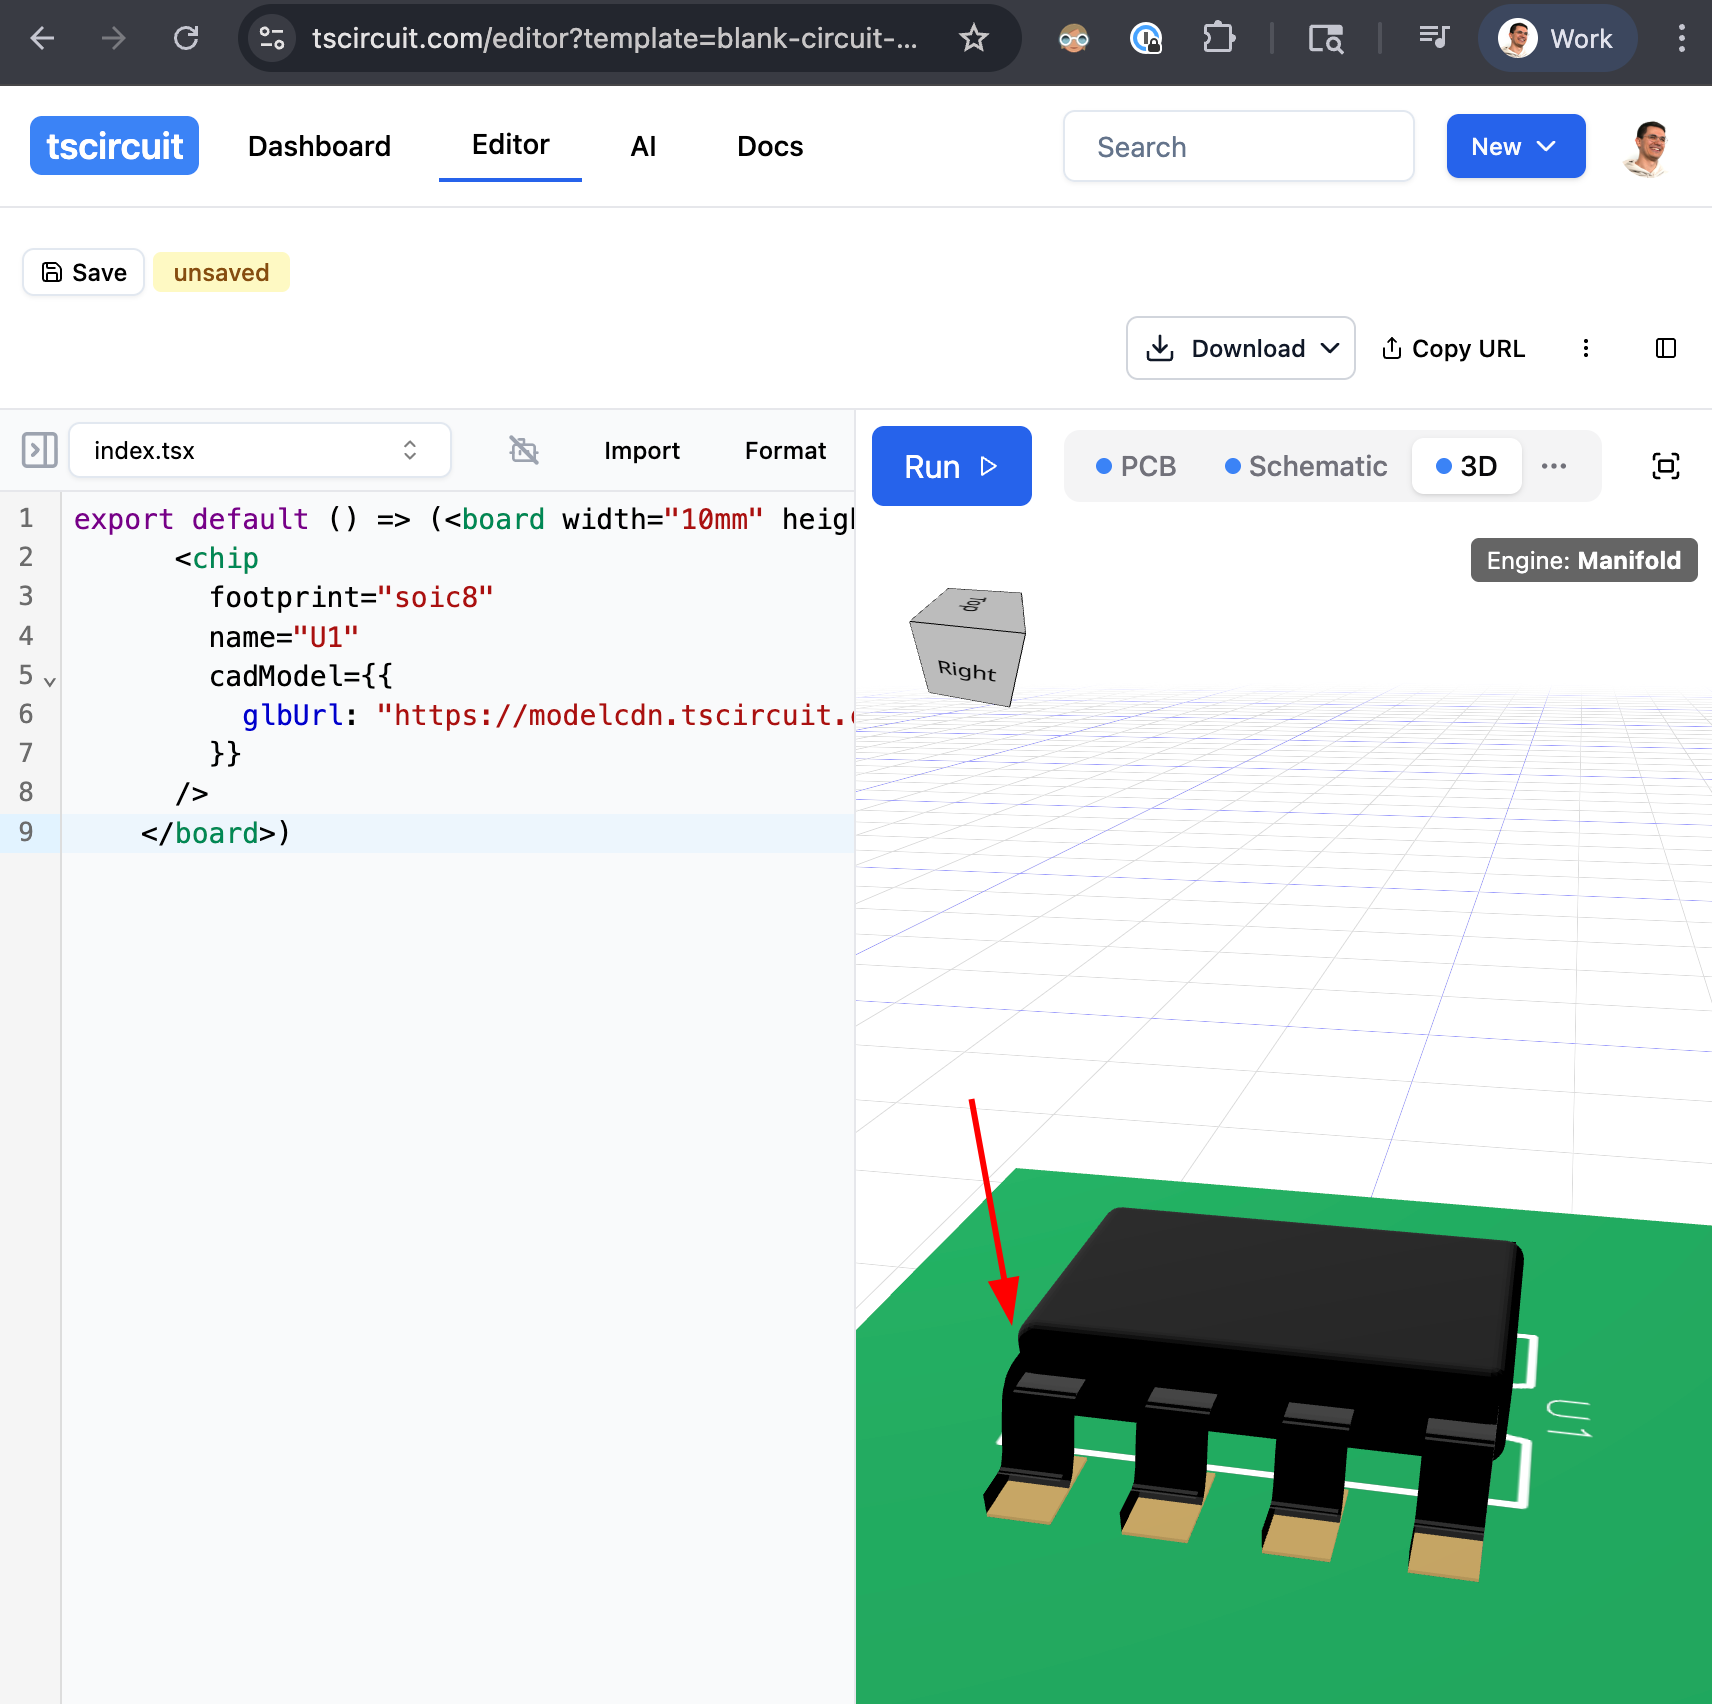This screenshot has height=1704, width=1712.
Task: Collapse the code fold at line 5
Action: (50, 681)
